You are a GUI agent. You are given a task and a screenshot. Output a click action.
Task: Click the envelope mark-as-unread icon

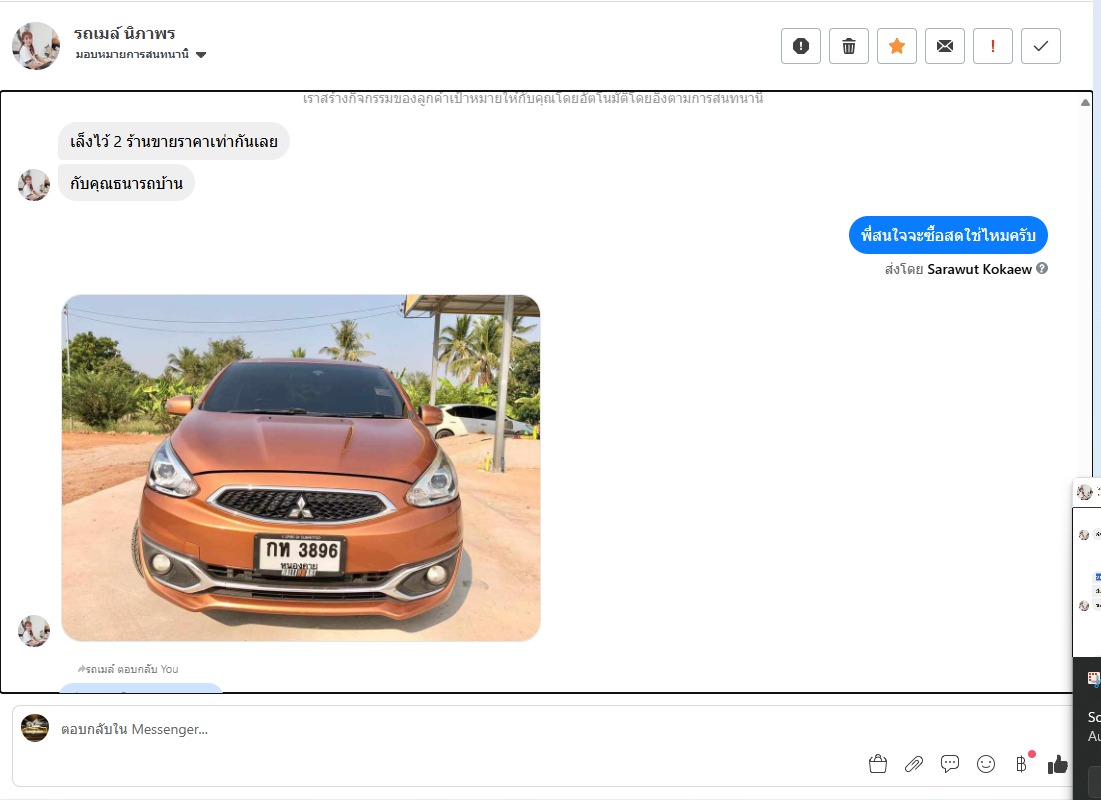[944, 46]
